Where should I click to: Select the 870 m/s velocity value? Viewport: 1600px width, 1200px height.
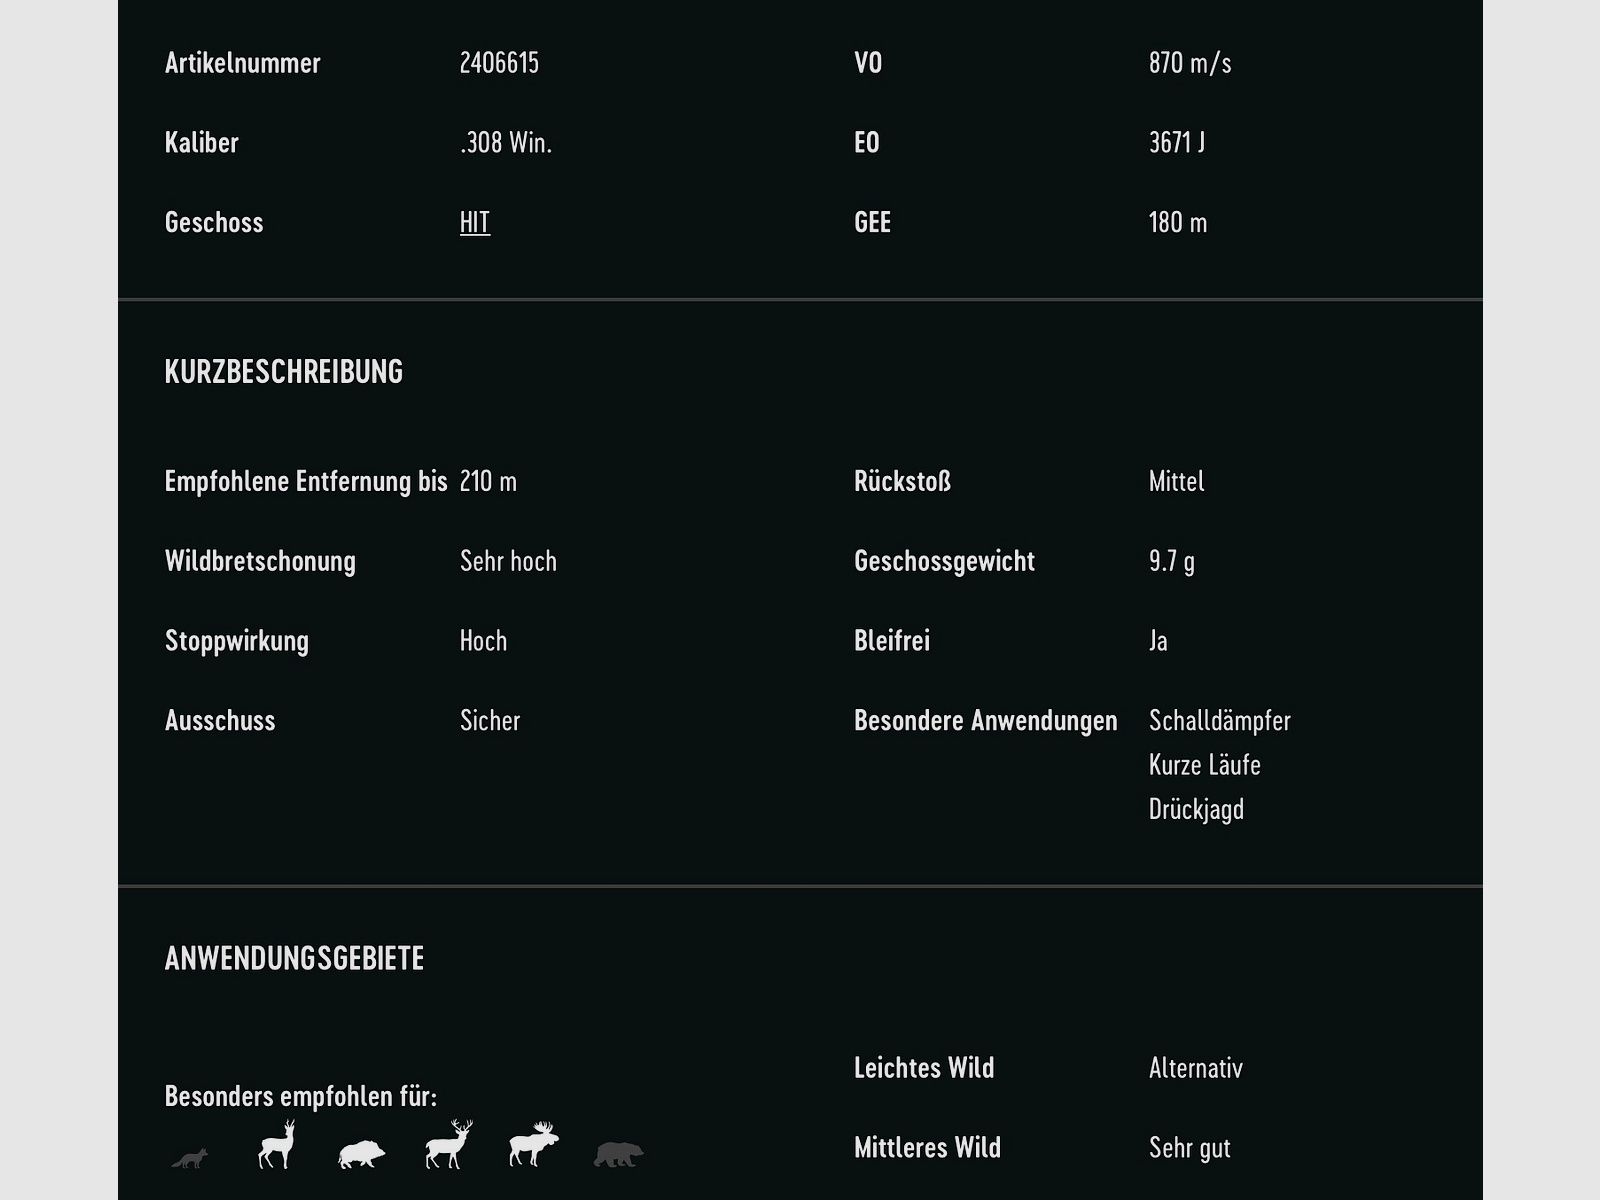tap(1190, 63)
